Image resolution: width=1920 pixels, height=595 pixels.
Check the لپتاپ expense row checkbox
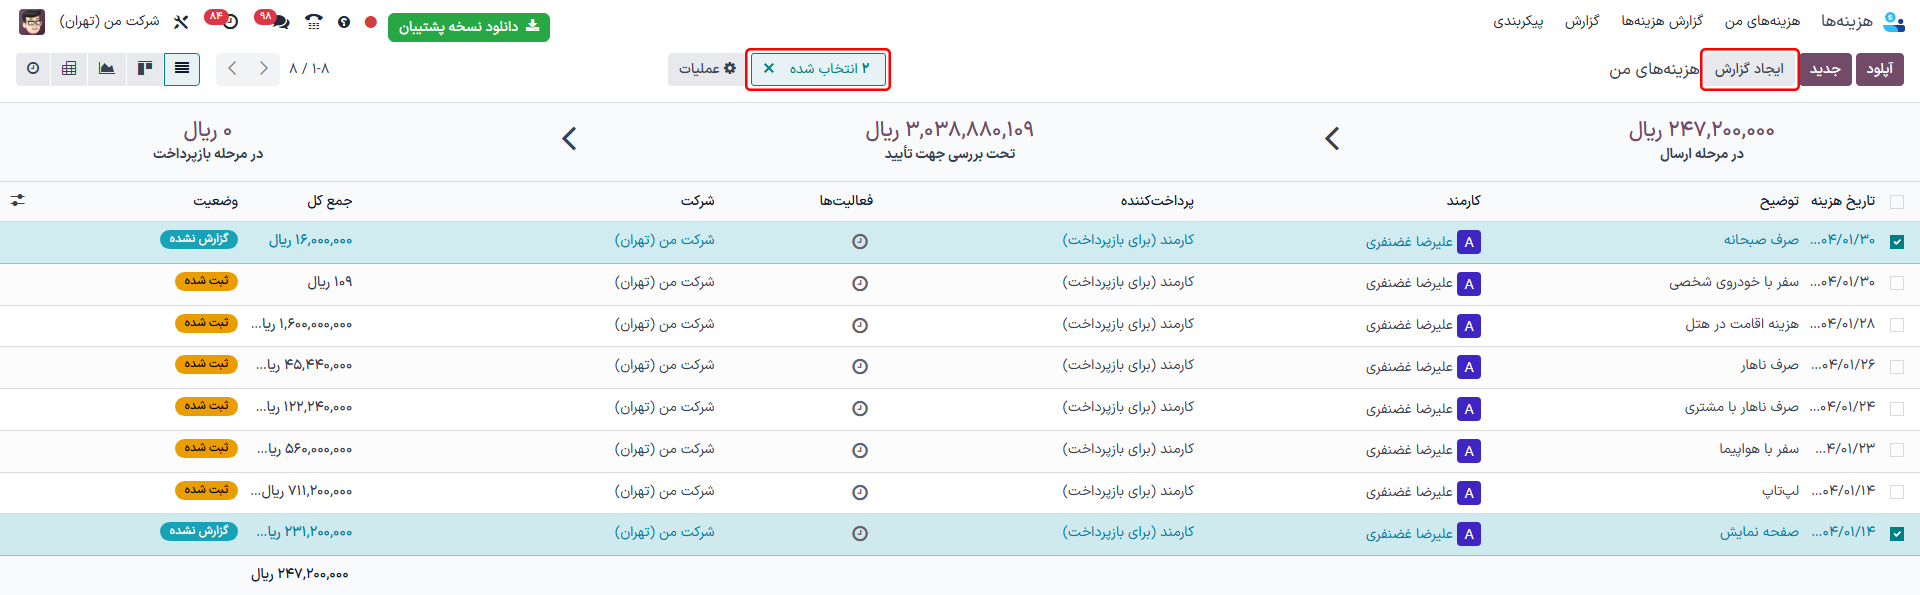pyautogui.click(x=1897, y=492)
